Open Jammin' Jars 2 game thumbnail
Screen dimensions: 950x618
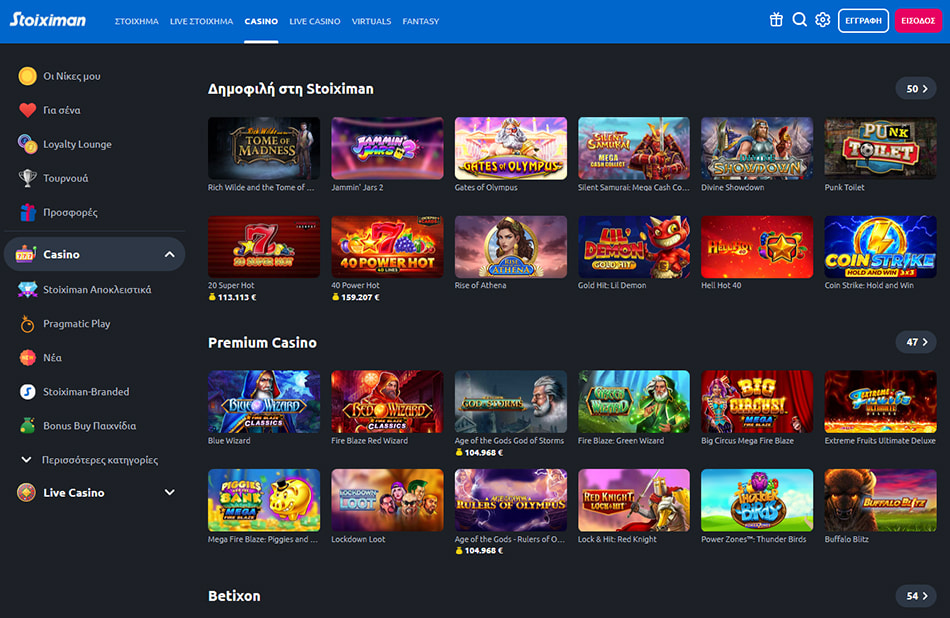coord(387,148)
